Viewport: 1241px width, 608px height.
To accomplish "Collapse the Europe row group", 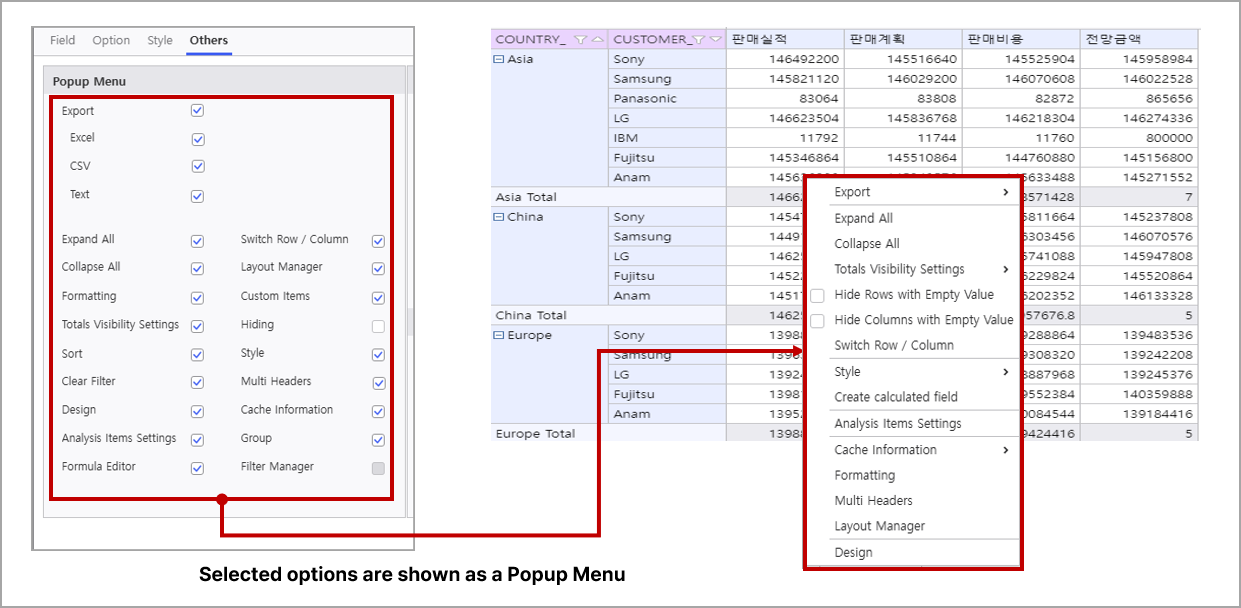I will point(499,335).
